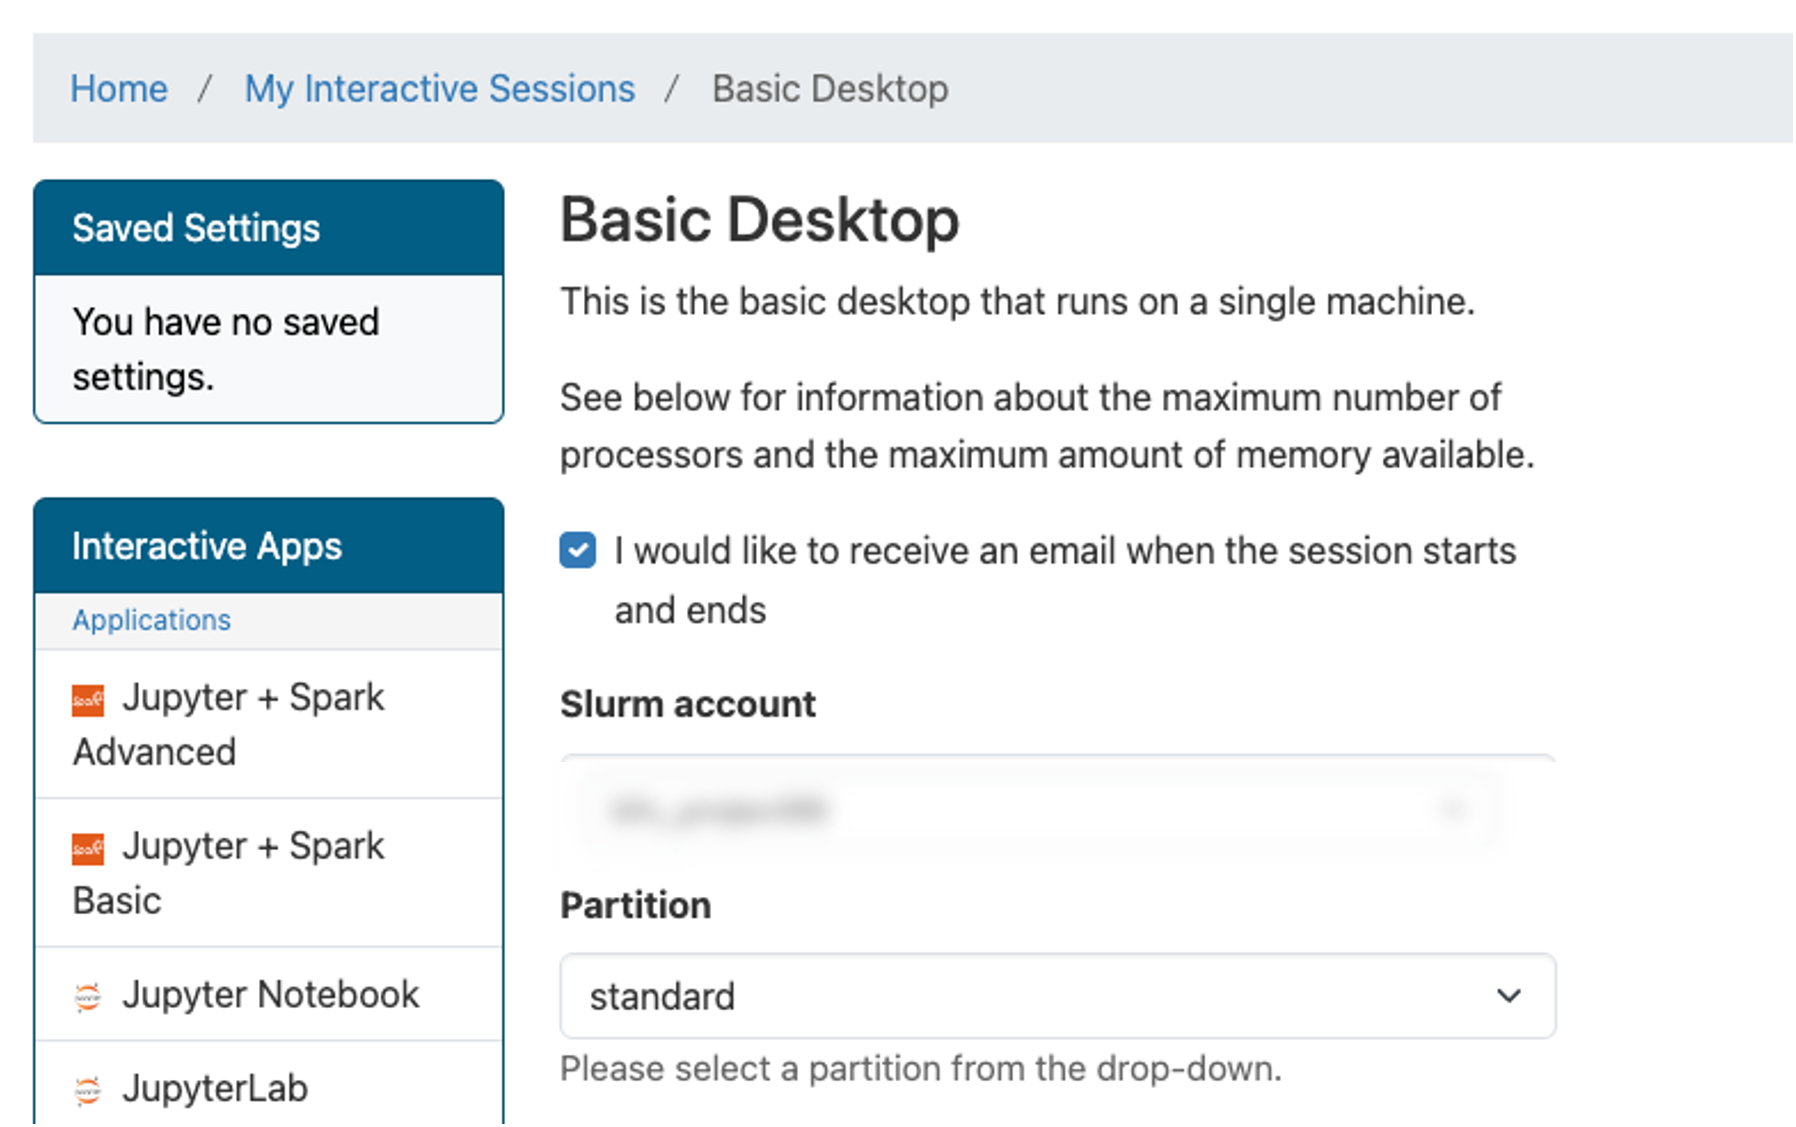This screenshot has height=1127, width=1796.
Task: Uncheck the session email notification checkbox
Action: click(x=578, y=551)
